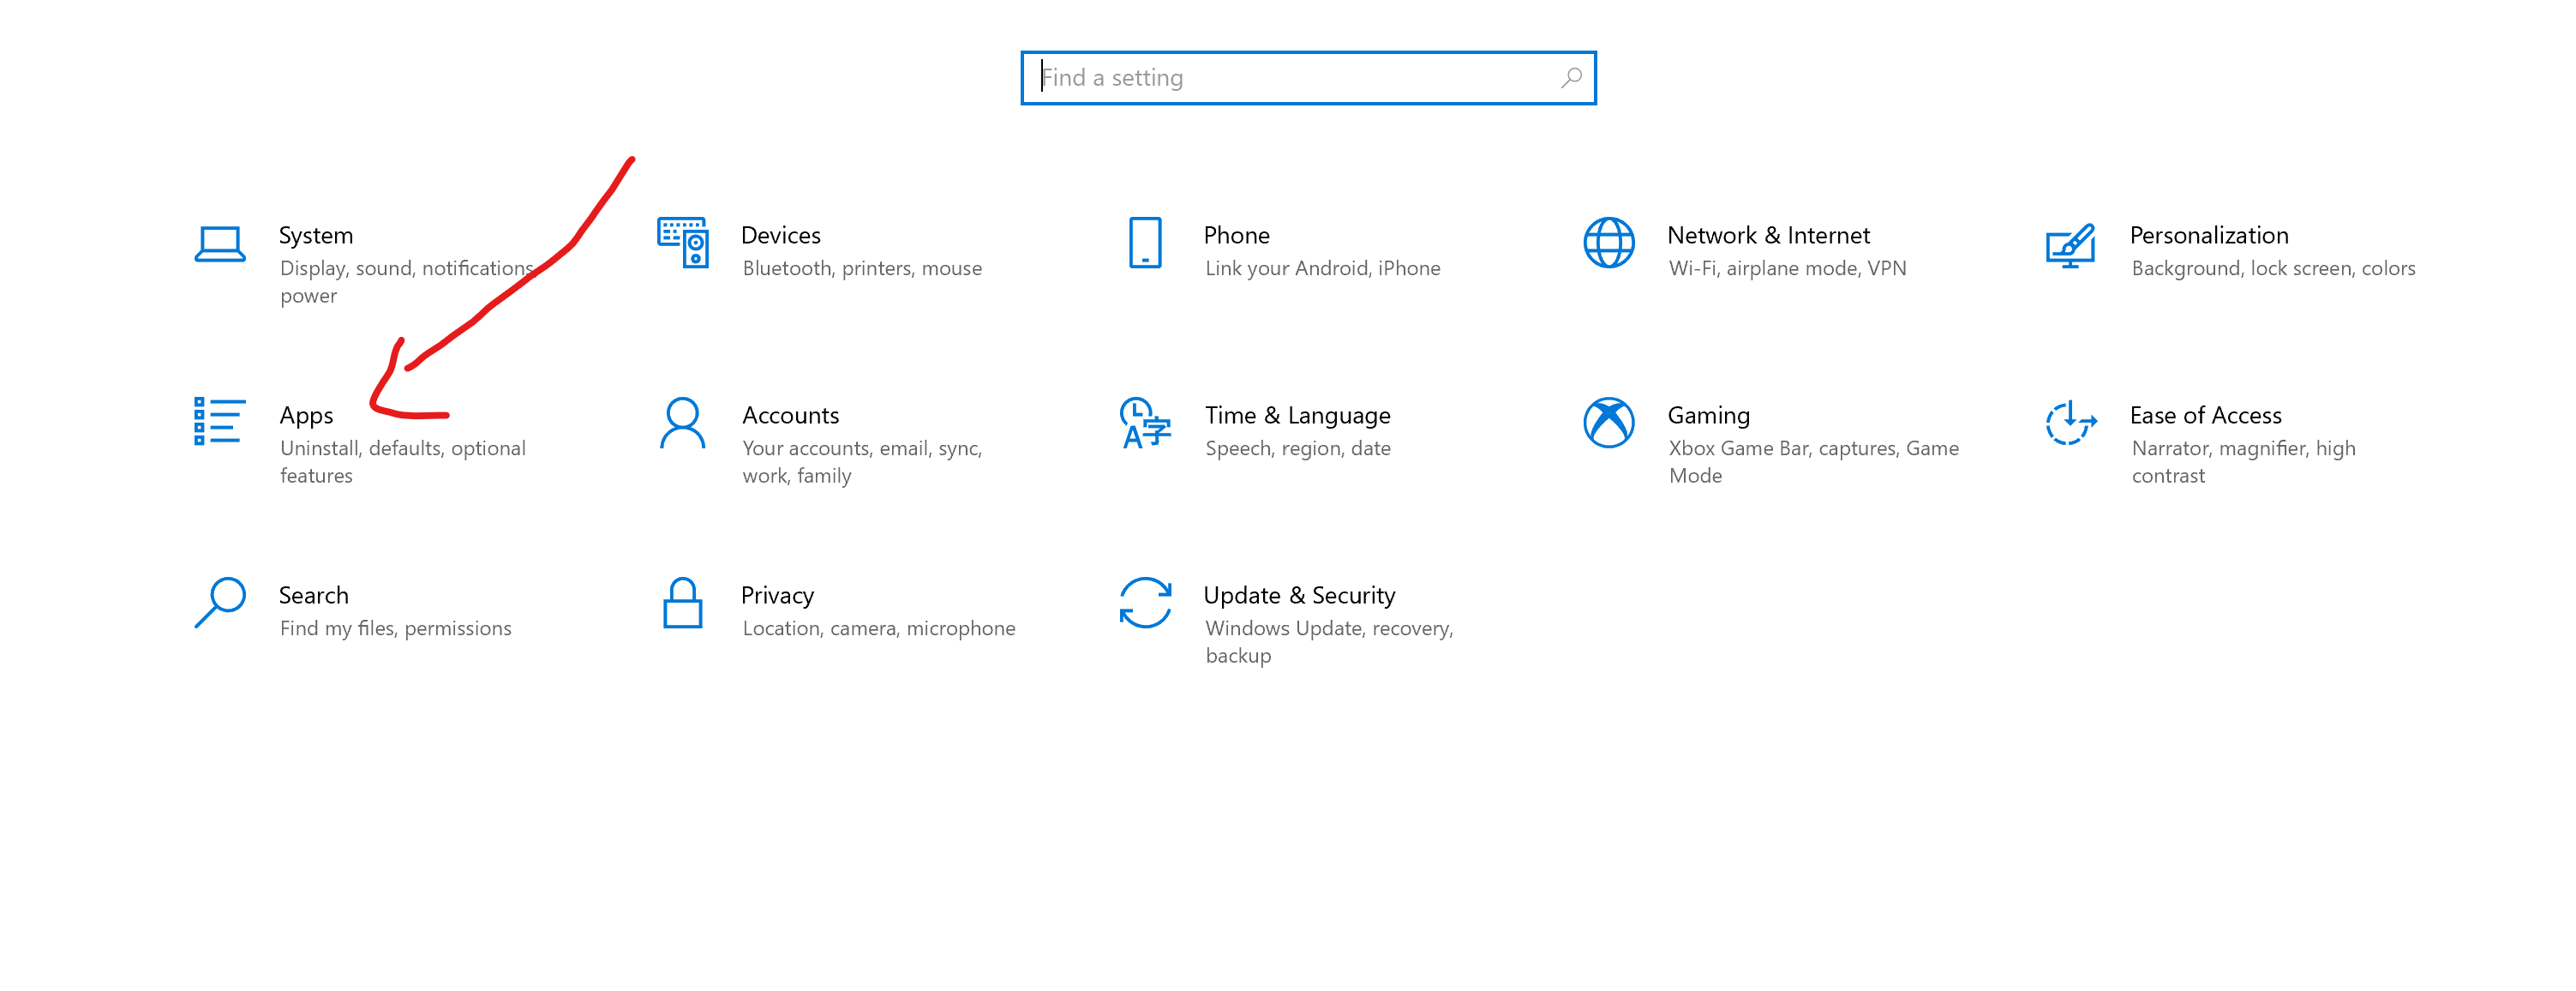
Task: Open the Apps list icon
Action: pos(220,421)
